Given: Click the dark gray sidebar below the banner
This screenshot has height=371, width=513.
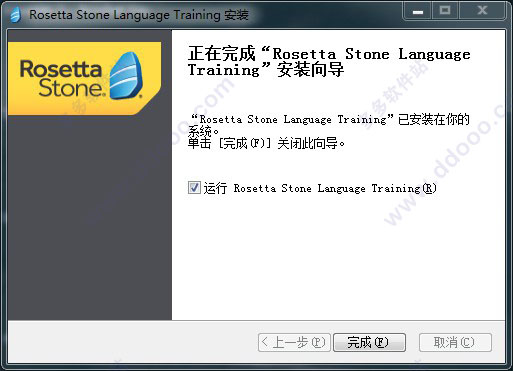Looking at the screenshot, I should tap(90, 217).
